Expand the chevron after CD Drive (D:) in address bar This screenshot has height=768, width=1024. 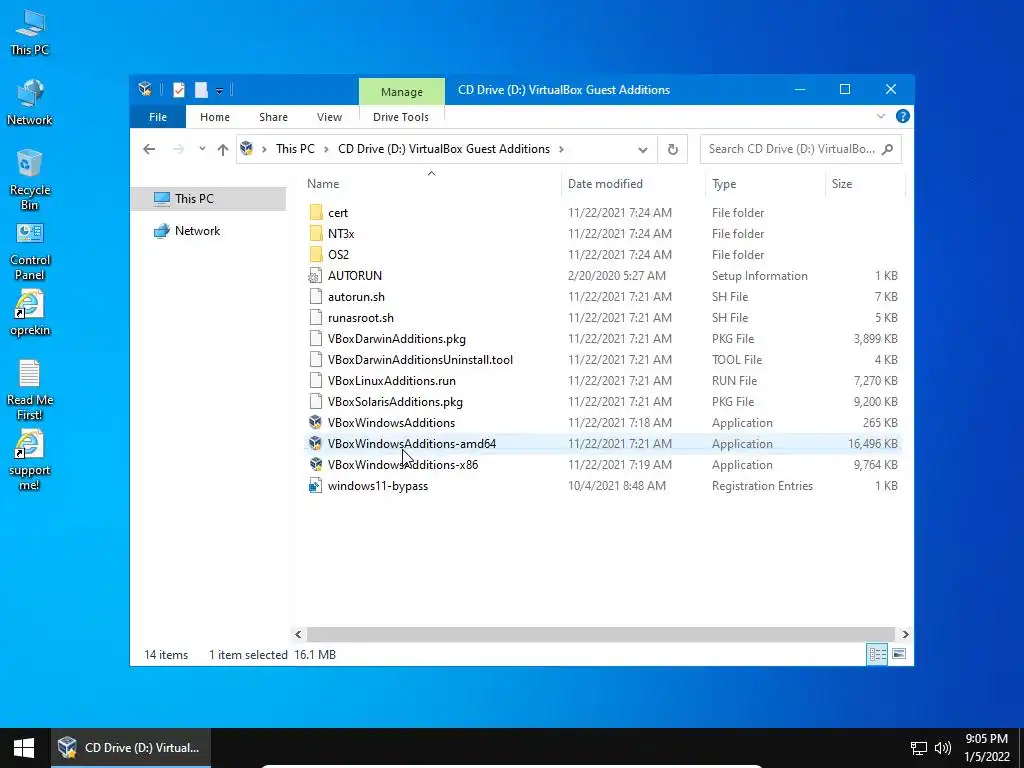coord(561,150)
